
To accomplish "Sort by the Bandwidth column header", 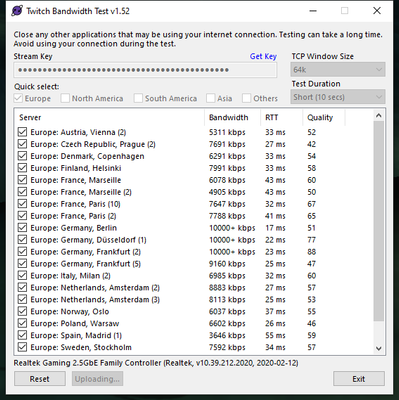I will point(232,117).
